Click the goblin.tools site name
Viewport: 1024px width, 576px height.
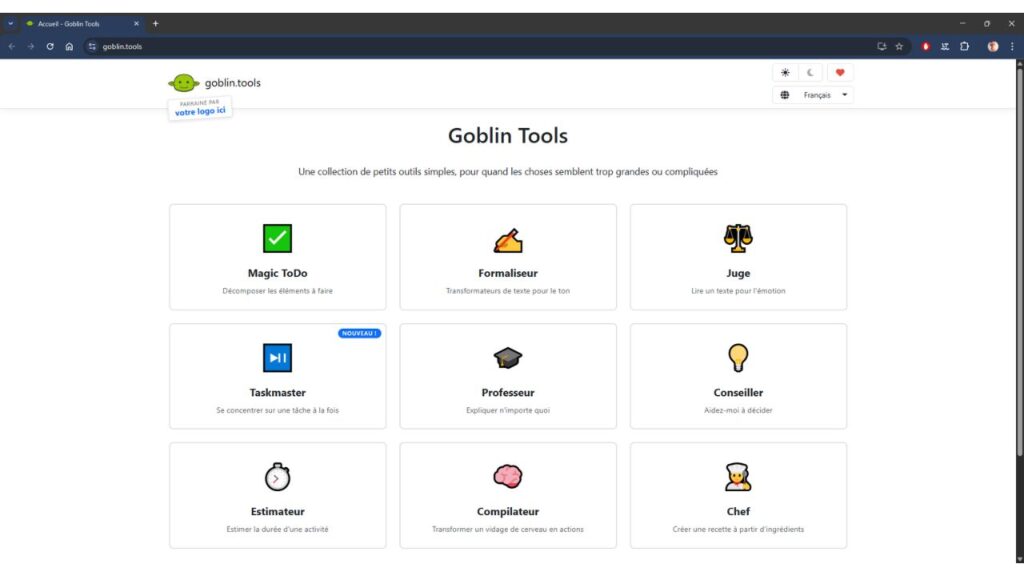click(232, 83)
